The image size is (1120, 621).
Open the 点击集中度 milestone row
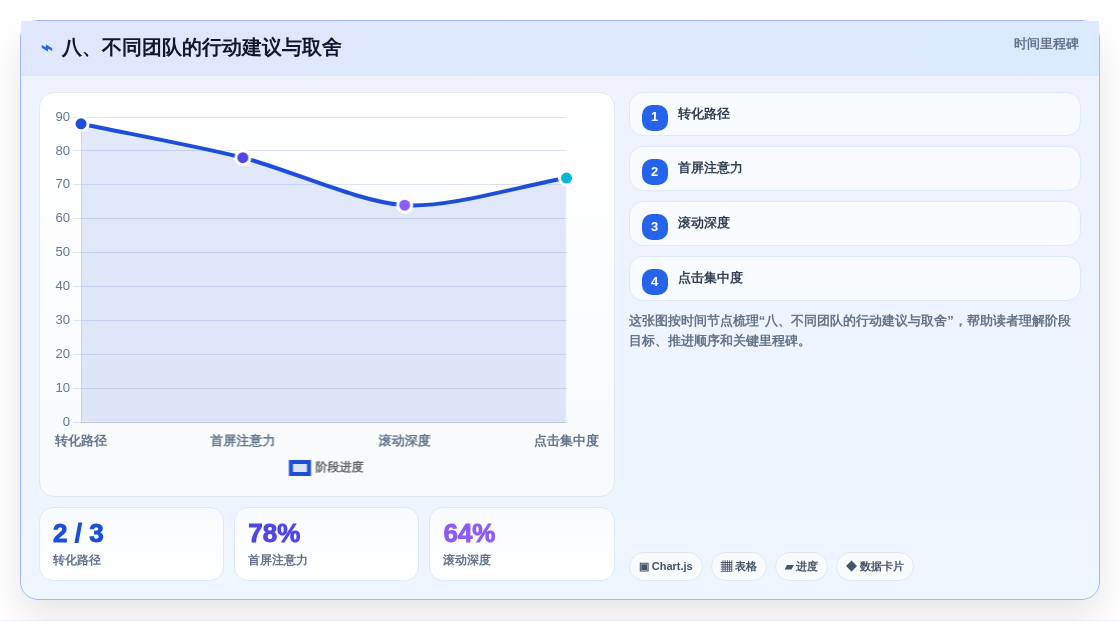854,279
